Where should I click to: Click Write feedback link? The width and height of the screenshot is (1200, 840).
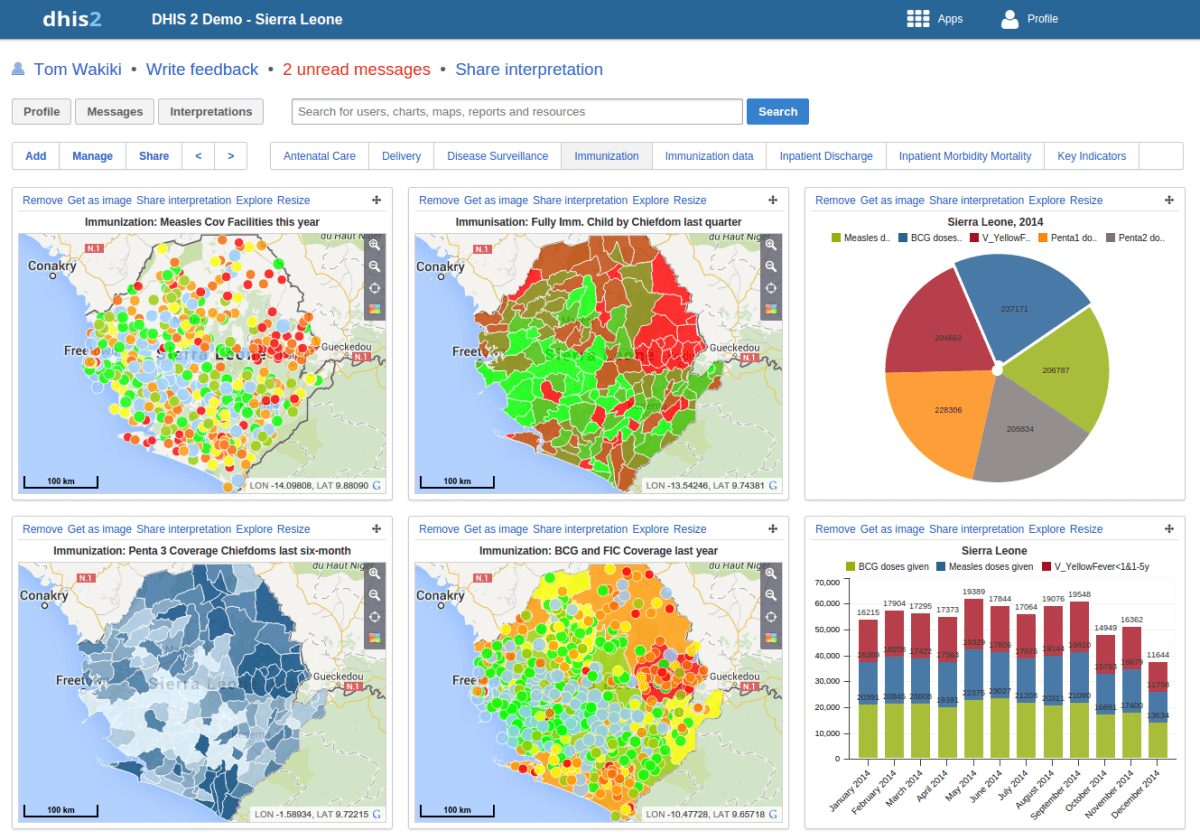[202, 69]
